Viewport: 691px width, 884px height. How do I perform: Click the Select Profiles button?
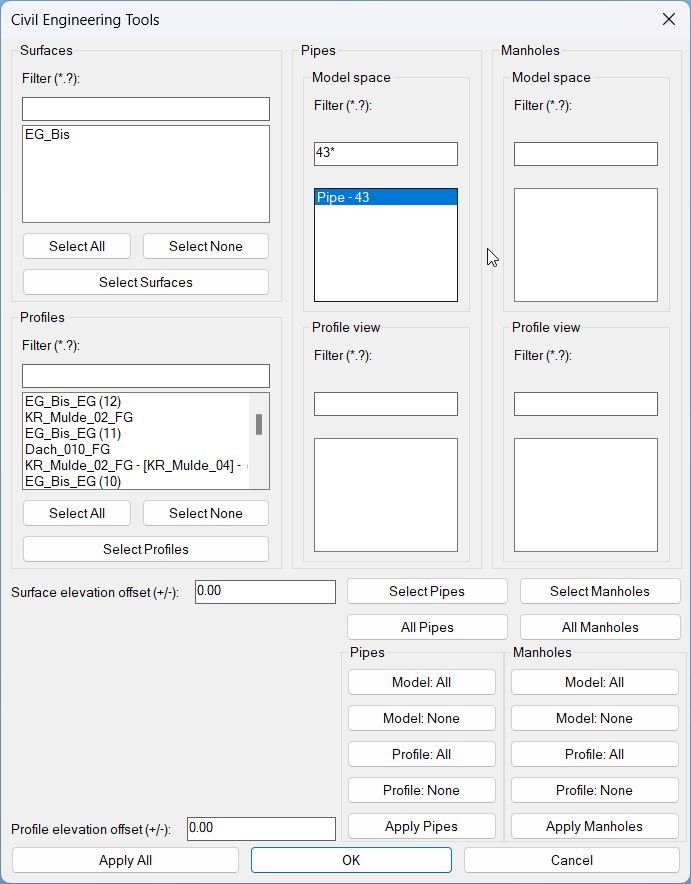click(x=146, y=549)
